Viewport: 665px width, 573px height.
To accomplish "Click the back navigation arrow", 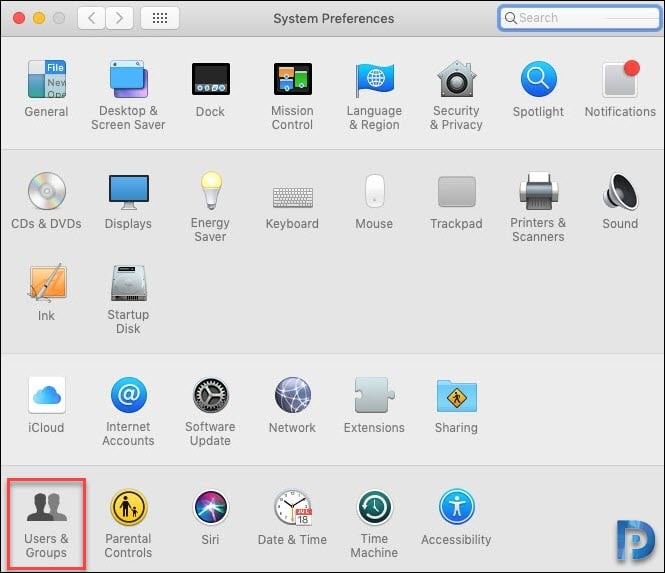I will click(x=91, y=18).
